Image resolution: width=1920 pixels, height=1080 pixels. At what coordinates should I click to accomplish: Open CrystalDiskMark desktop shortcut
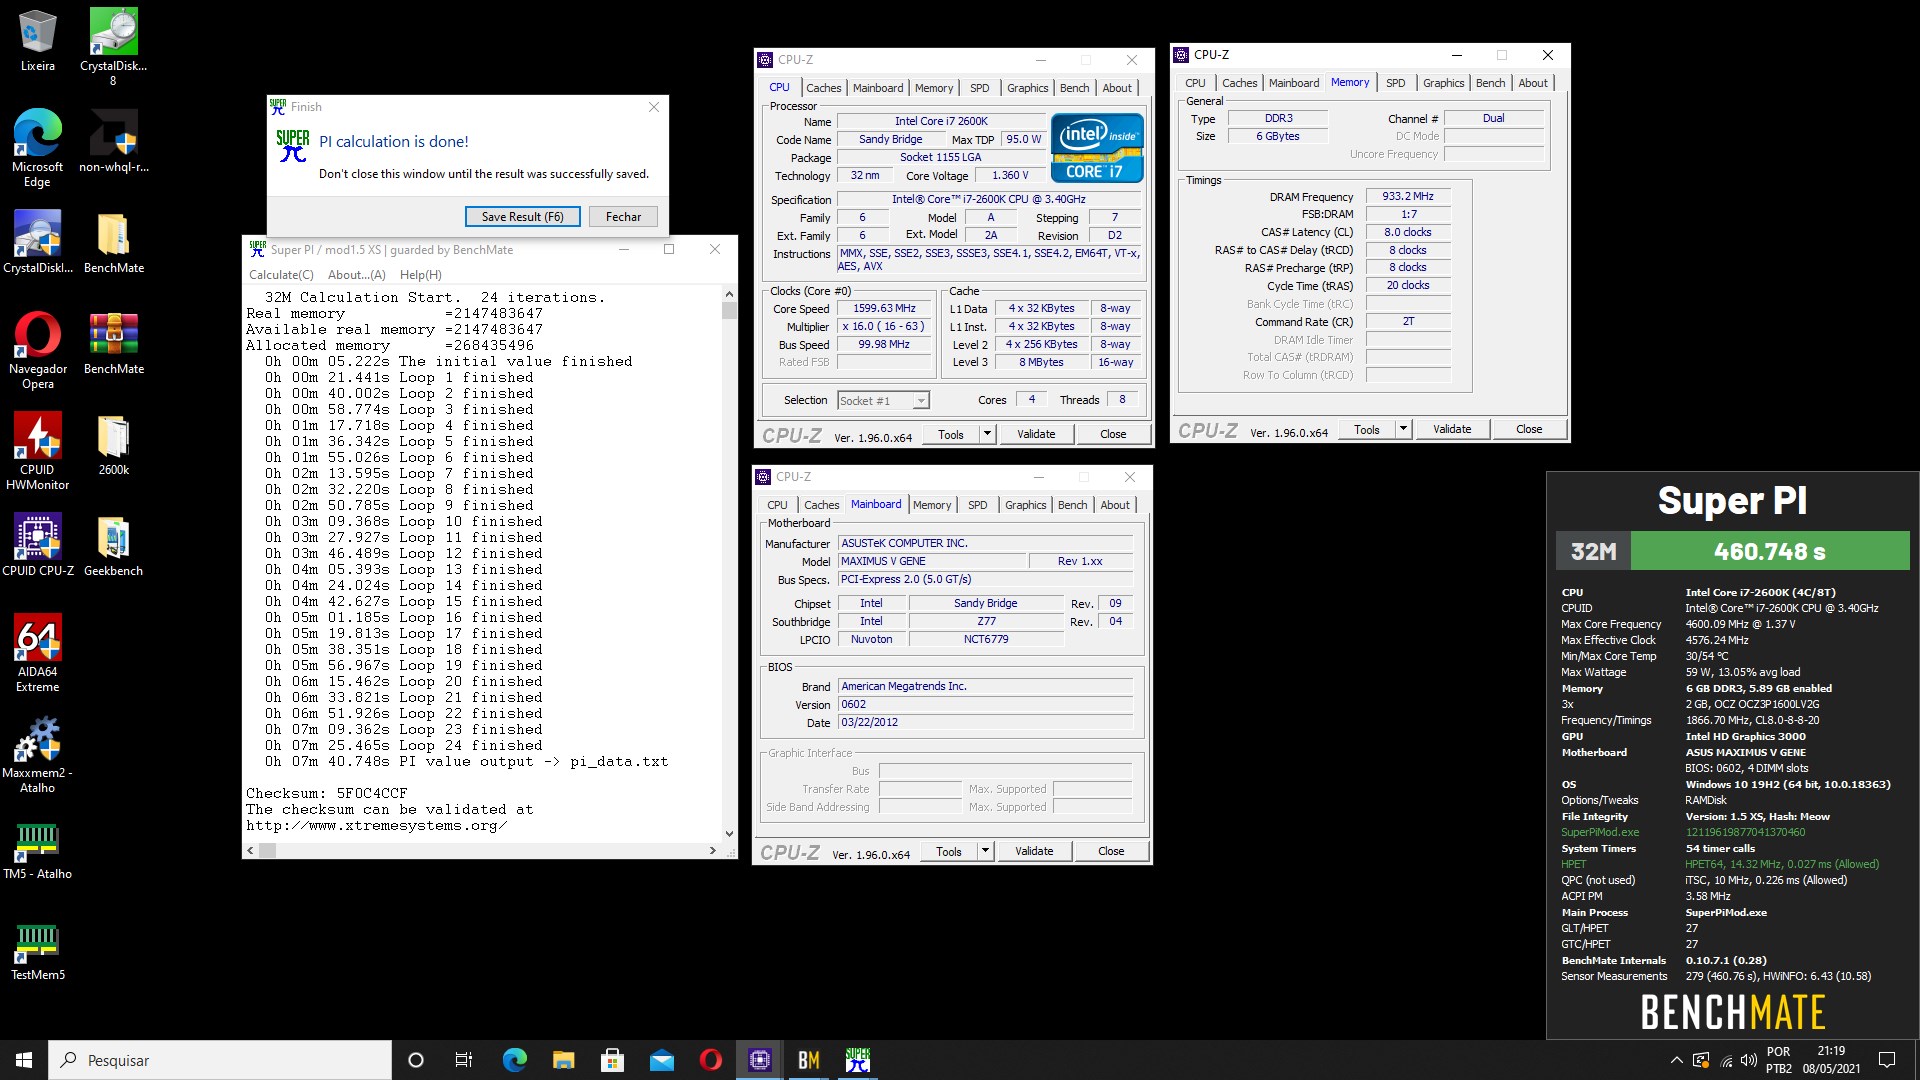coord(37,242)
